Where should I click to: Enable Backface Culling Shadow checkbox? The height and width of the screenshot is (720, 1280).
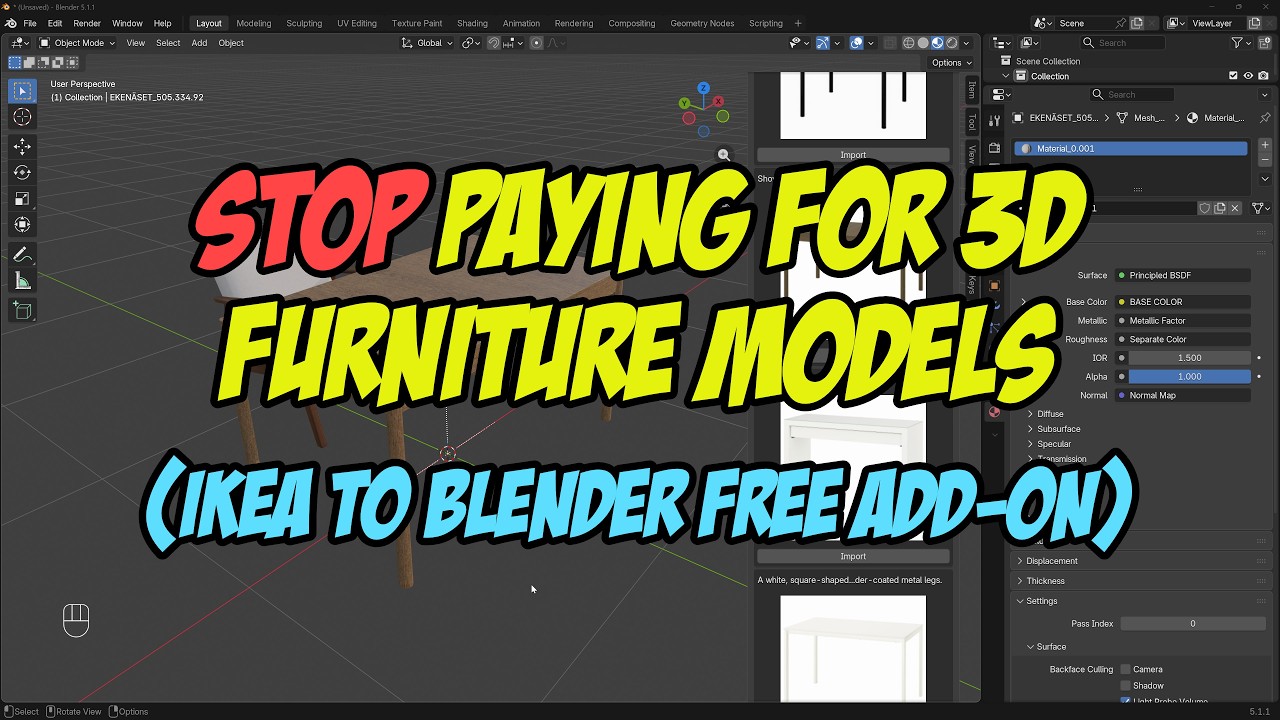(x=1125, y=686)
